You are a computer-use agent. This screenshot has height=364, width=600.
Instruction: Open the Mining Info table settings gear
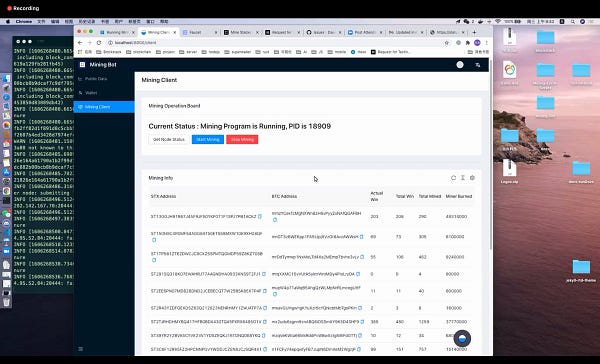tap(472, 178)
